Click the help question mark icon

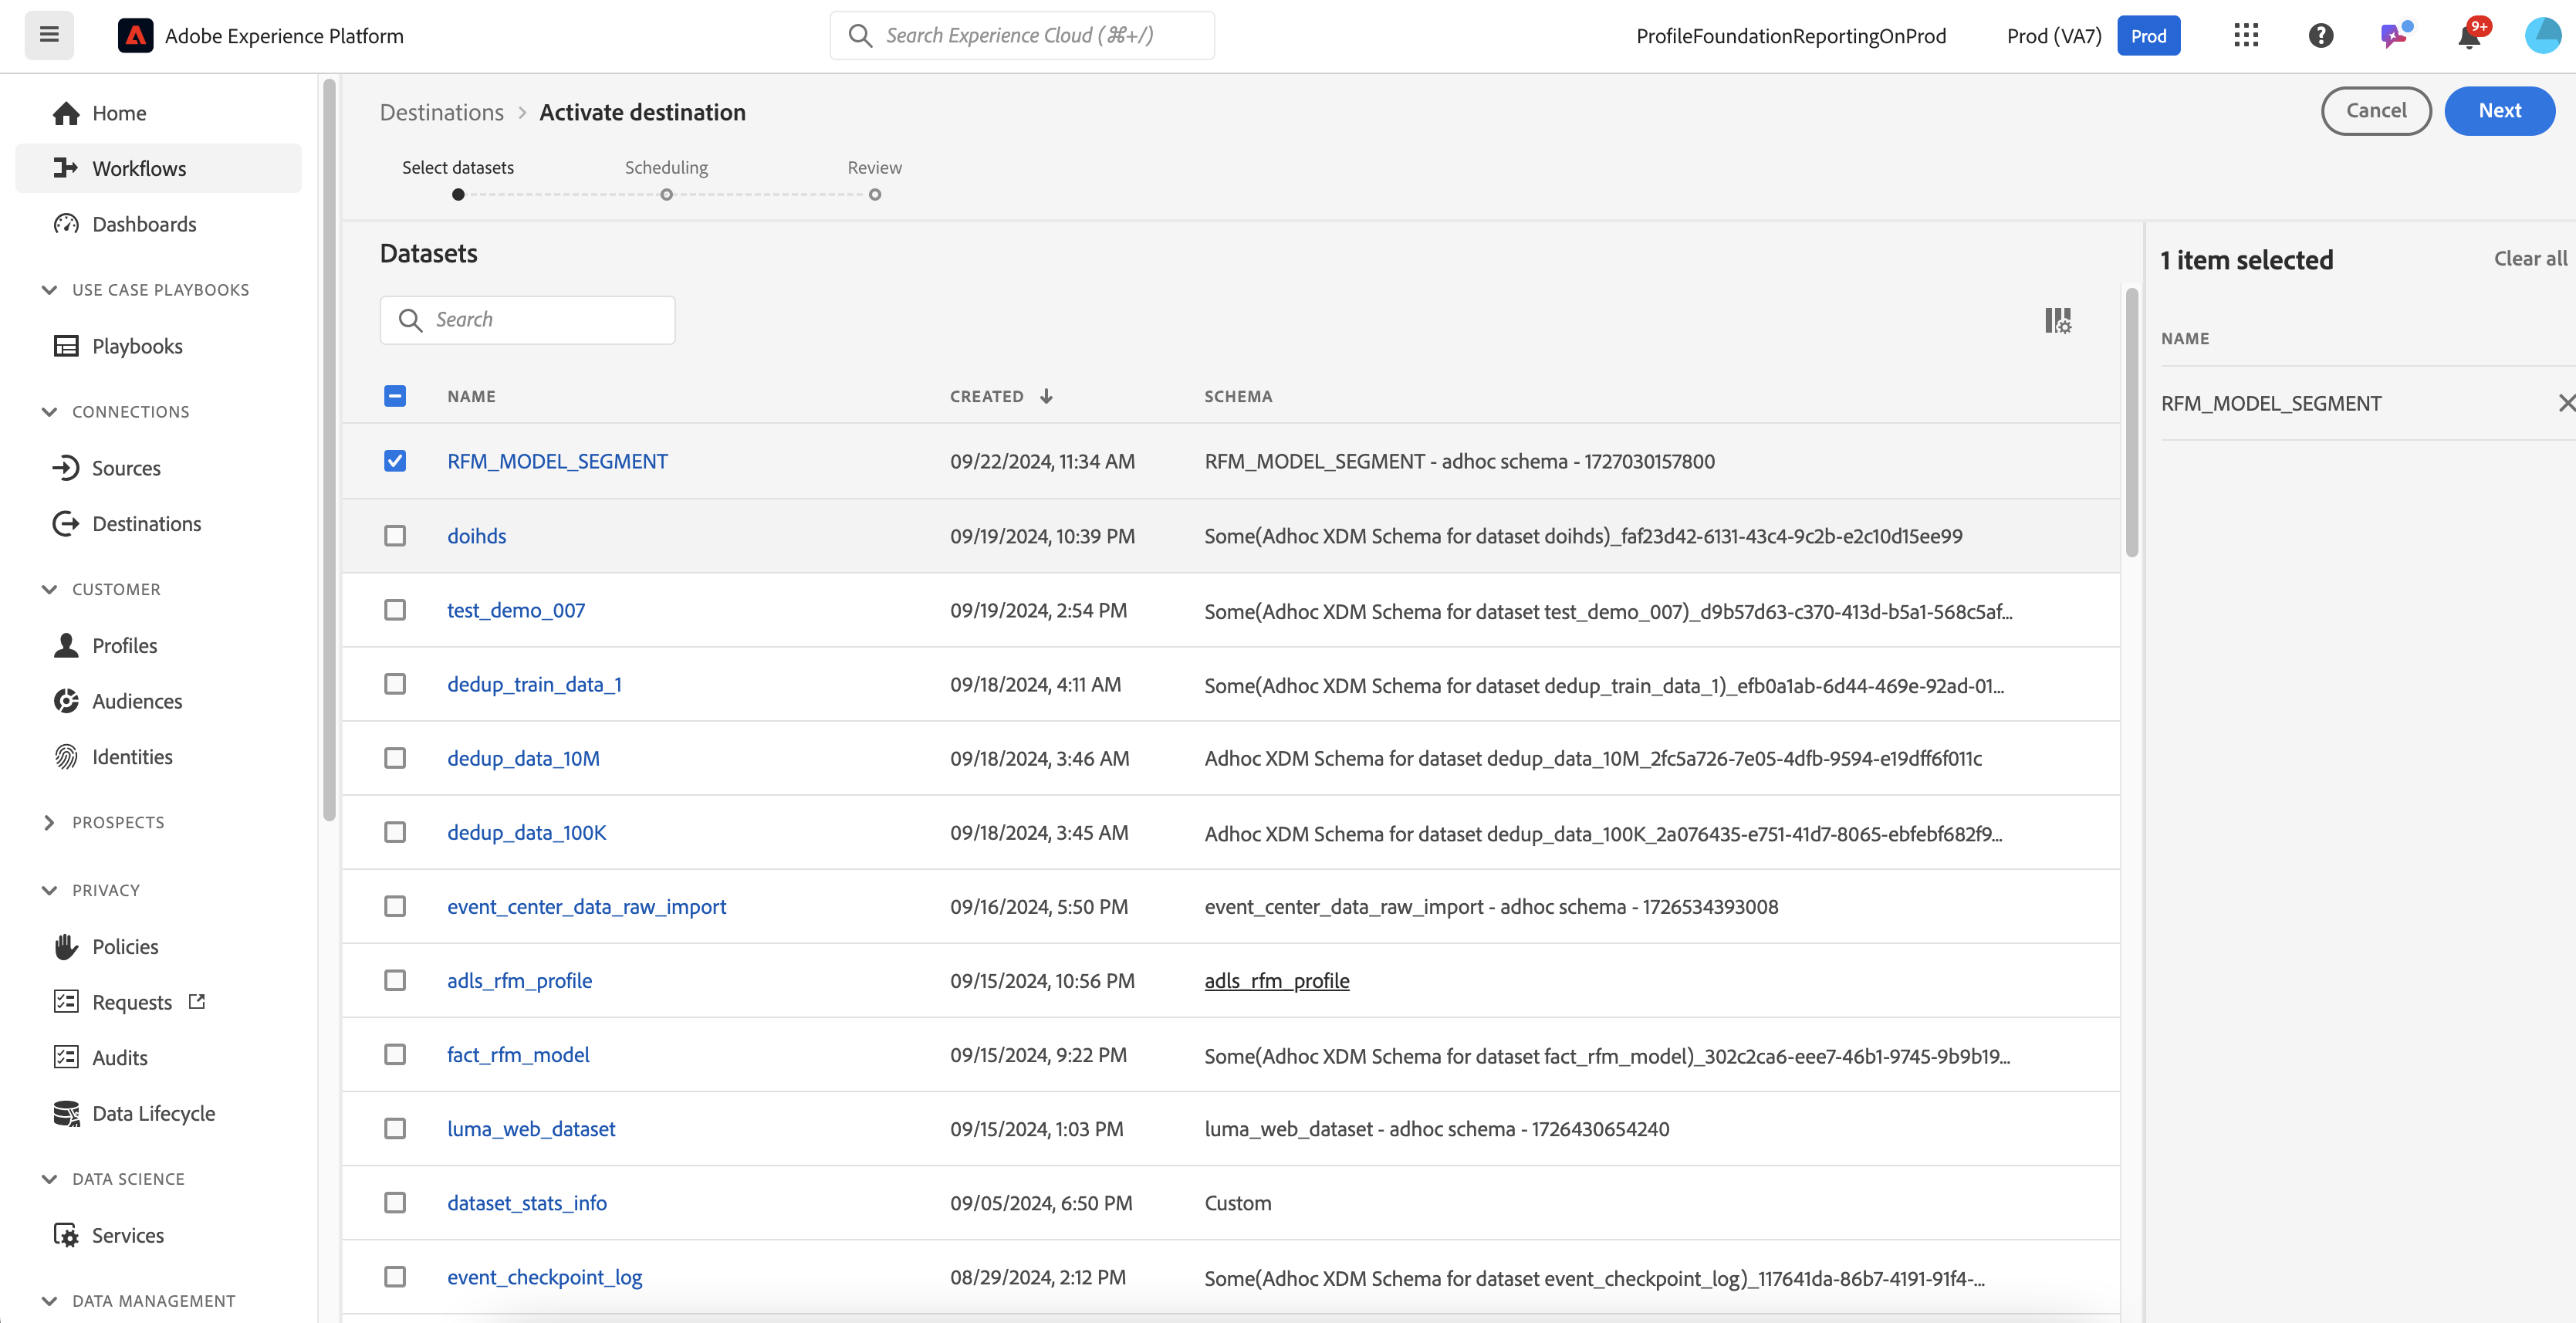pyautogui.click(x=2320, y=36)
